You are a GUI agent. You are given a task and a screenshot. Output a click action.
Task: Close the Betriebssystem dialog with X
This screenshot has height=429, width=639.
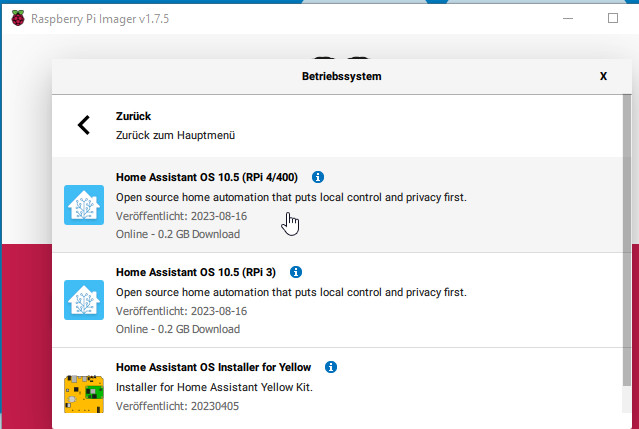[603, 76]
